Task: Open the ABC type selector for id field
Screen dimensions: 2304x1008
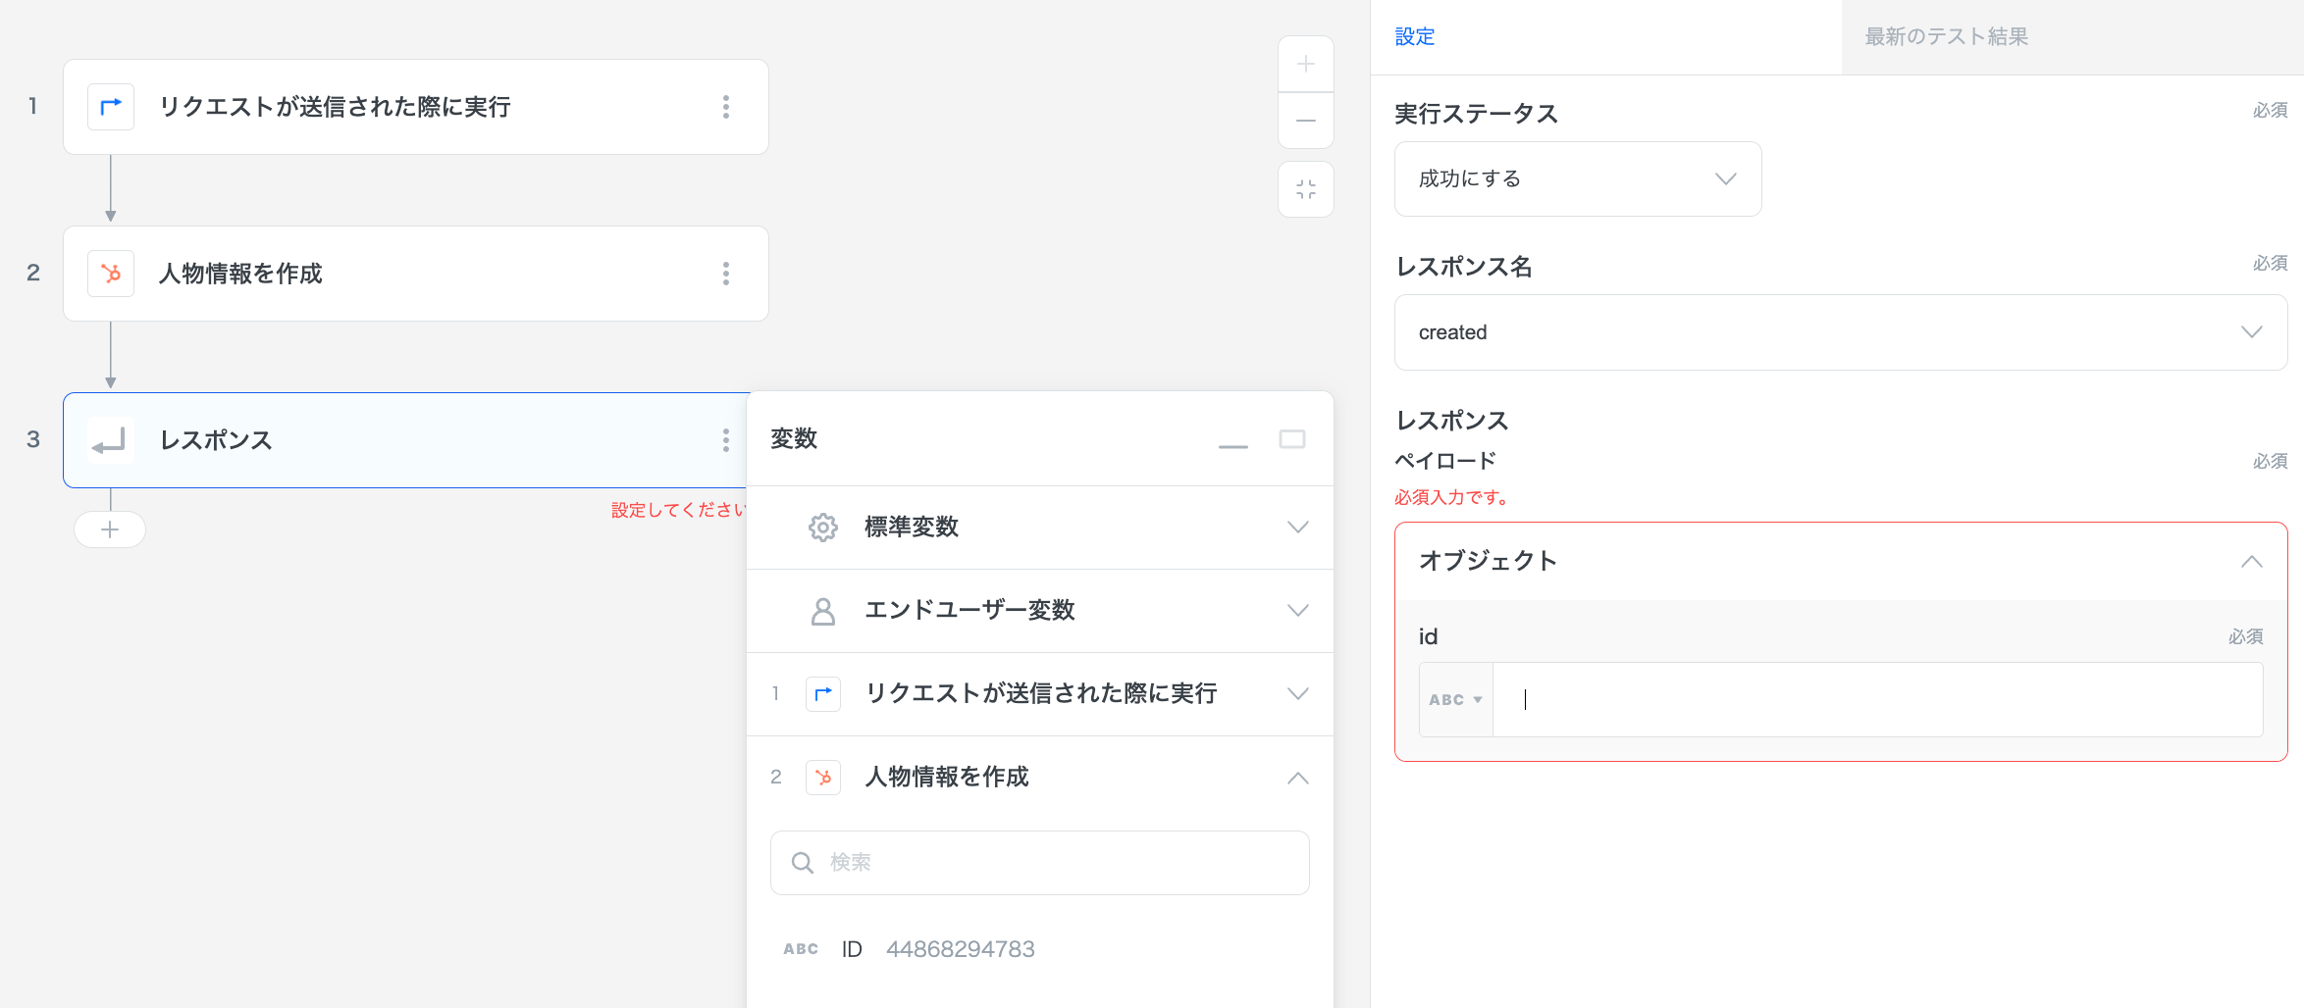Action: click(1455, 700)
